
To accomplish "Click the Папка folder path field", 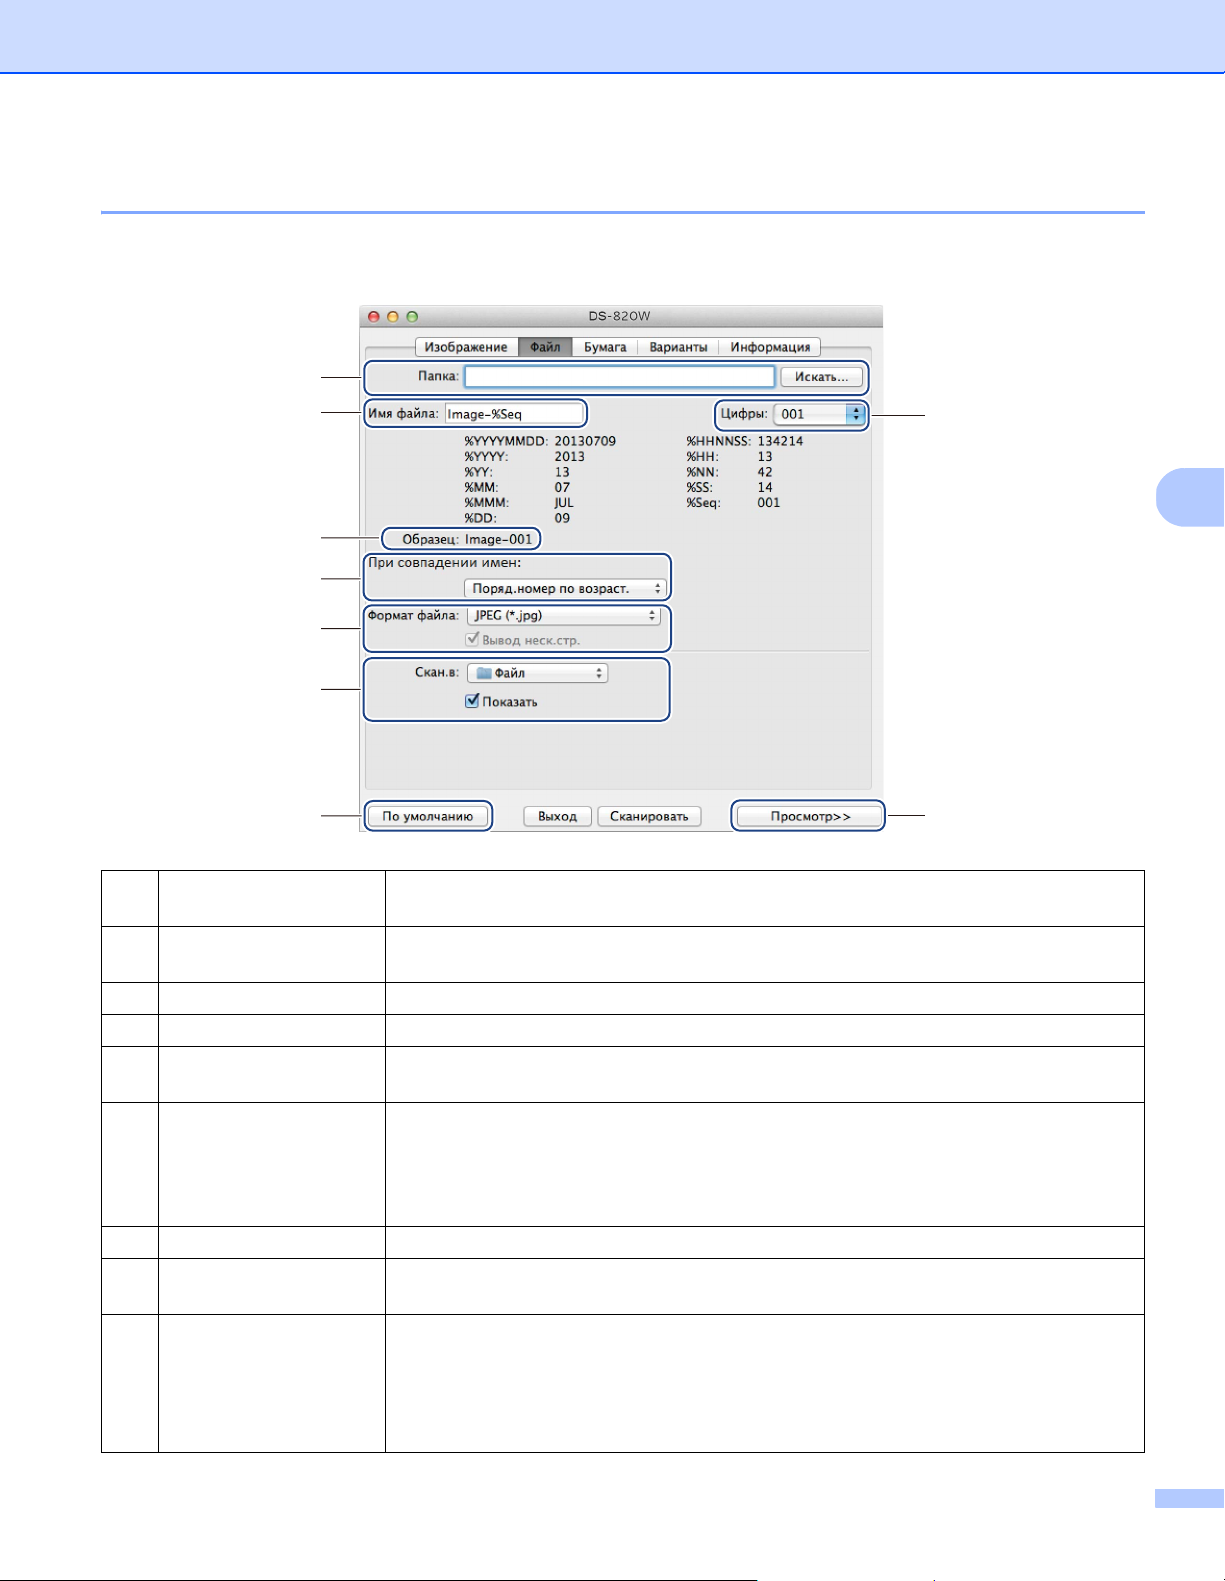I will (x=619, y=377).
